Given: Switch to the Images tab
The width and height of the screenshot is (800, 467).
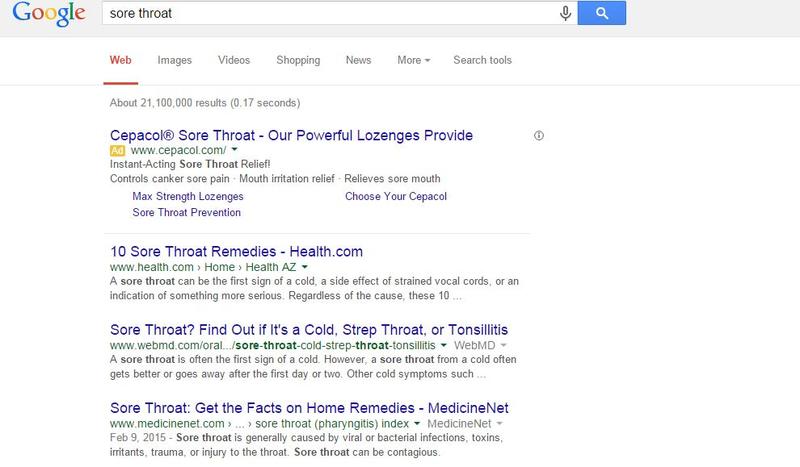Looking at the screenshot, I should (174, 60).
